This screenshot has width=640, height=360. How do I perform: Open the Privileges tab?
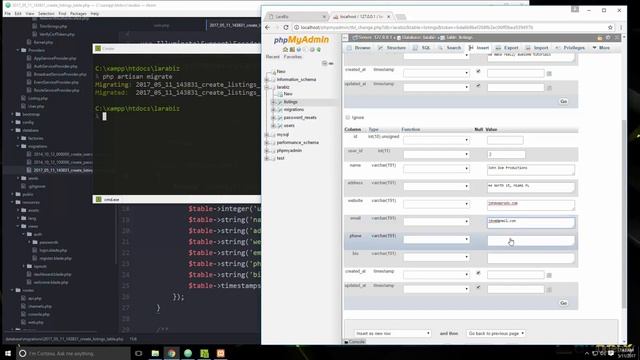coord(570,48)
